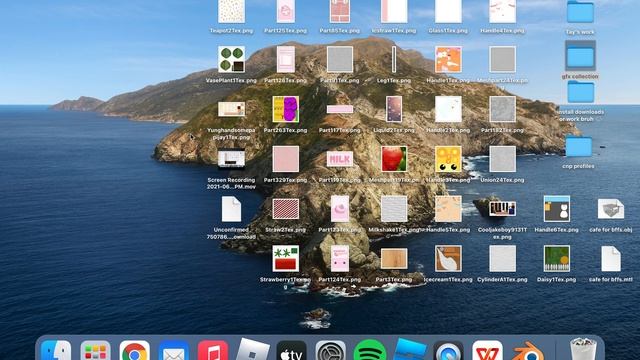640x360 pixels.
Task: Open the Mail app in the Dock
Action: tap(173, 350)
